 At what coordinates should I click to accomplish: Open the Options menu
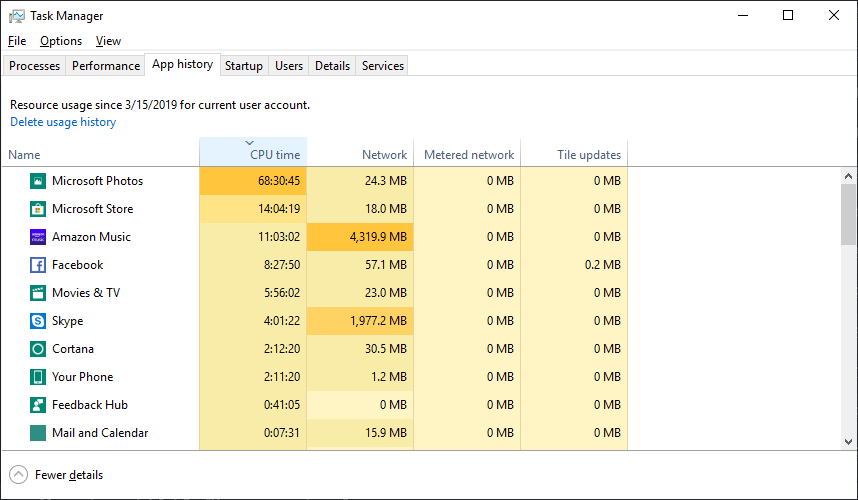pyautogui.click(x=61, y=41)
